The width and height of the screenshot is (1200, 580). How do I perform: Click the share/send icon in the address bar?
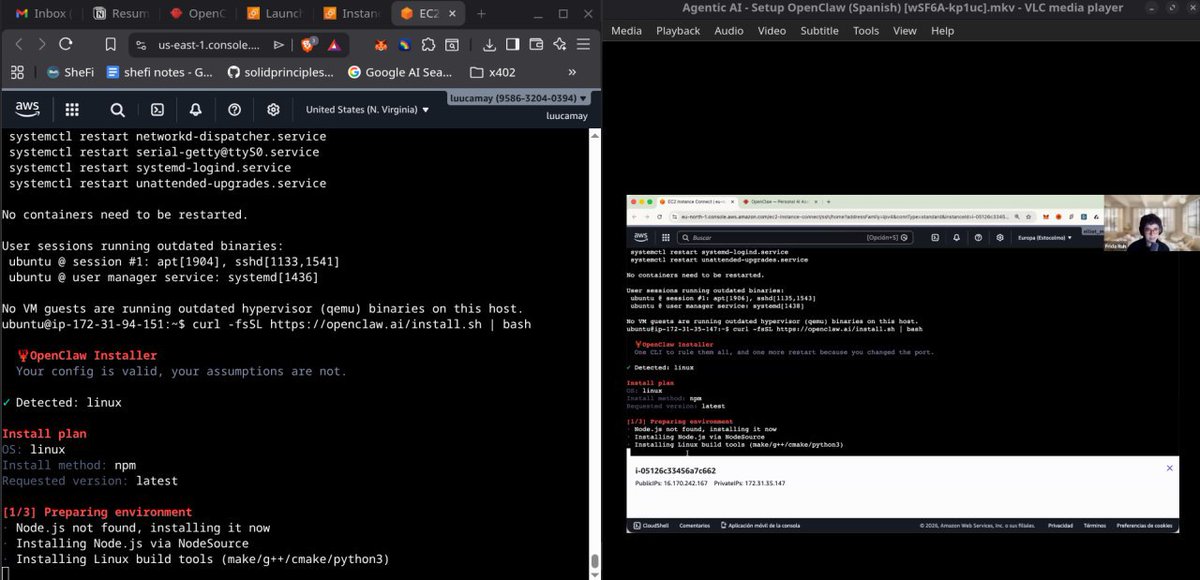tap(279, 45)
